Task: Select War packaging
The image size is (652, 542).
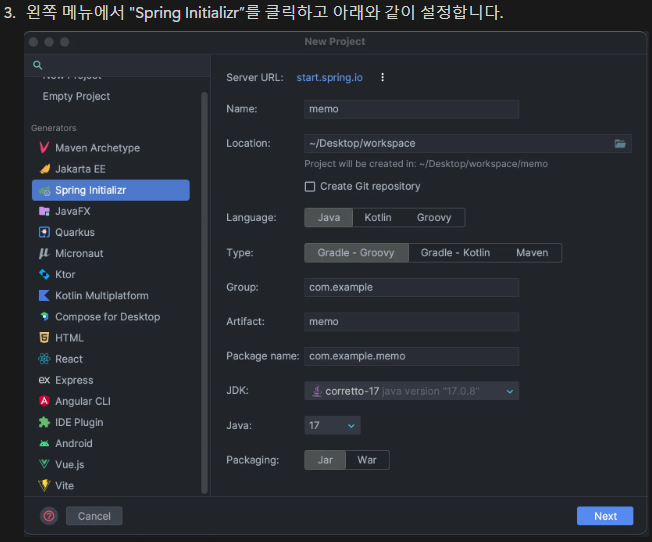Action: click(367, 460)
